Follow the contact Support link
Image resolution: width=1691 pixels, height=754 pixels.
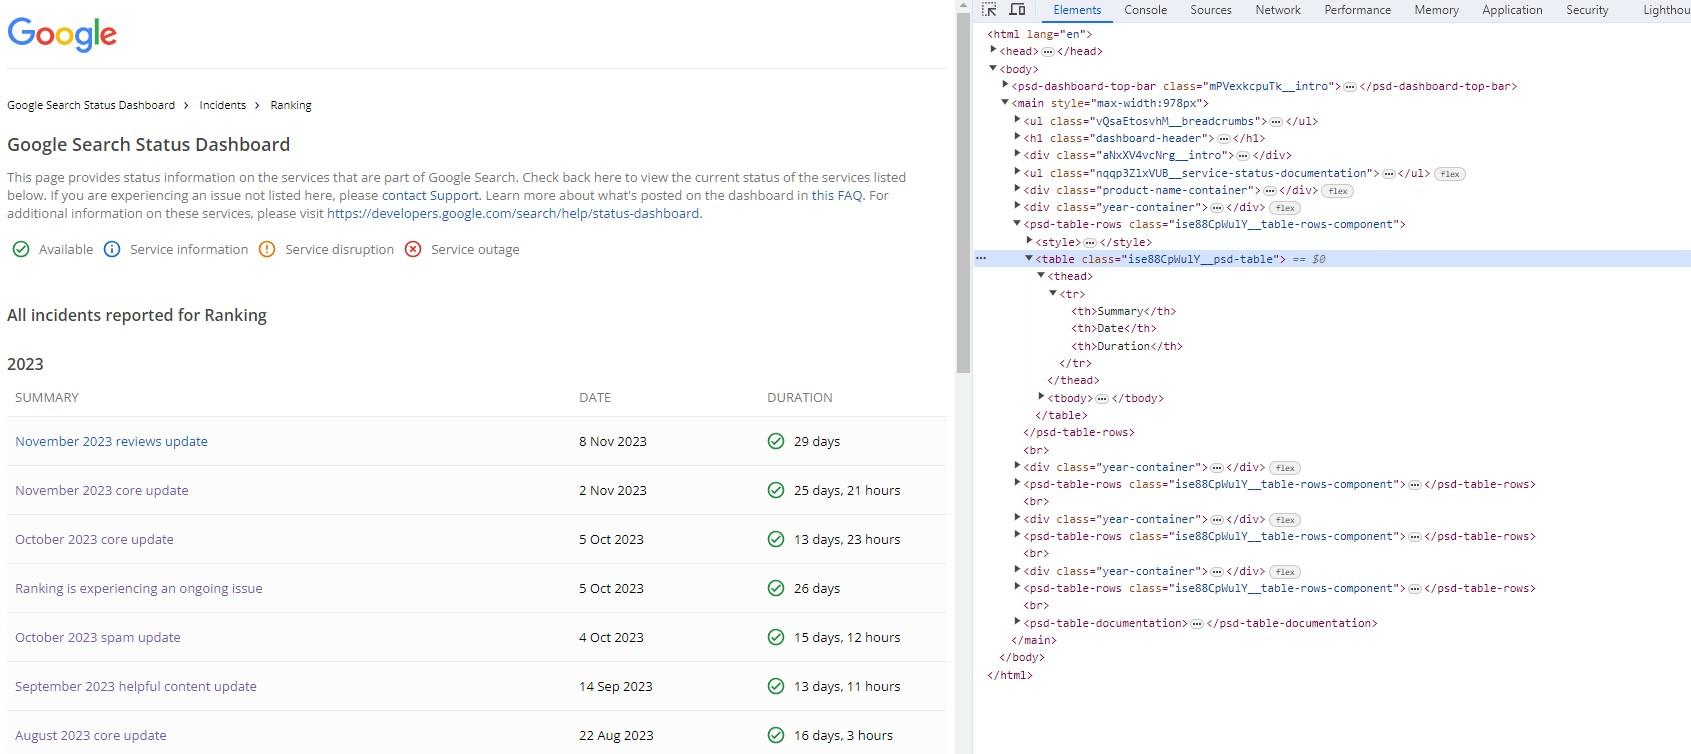pos(430,195)
